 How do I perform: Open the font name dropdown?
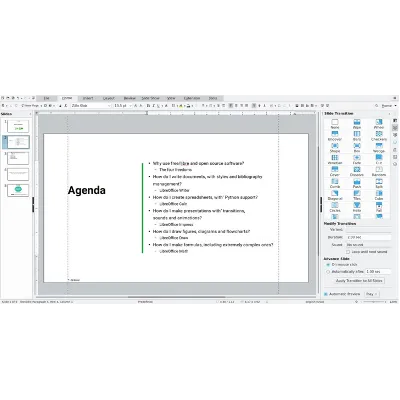click(109, 105)
